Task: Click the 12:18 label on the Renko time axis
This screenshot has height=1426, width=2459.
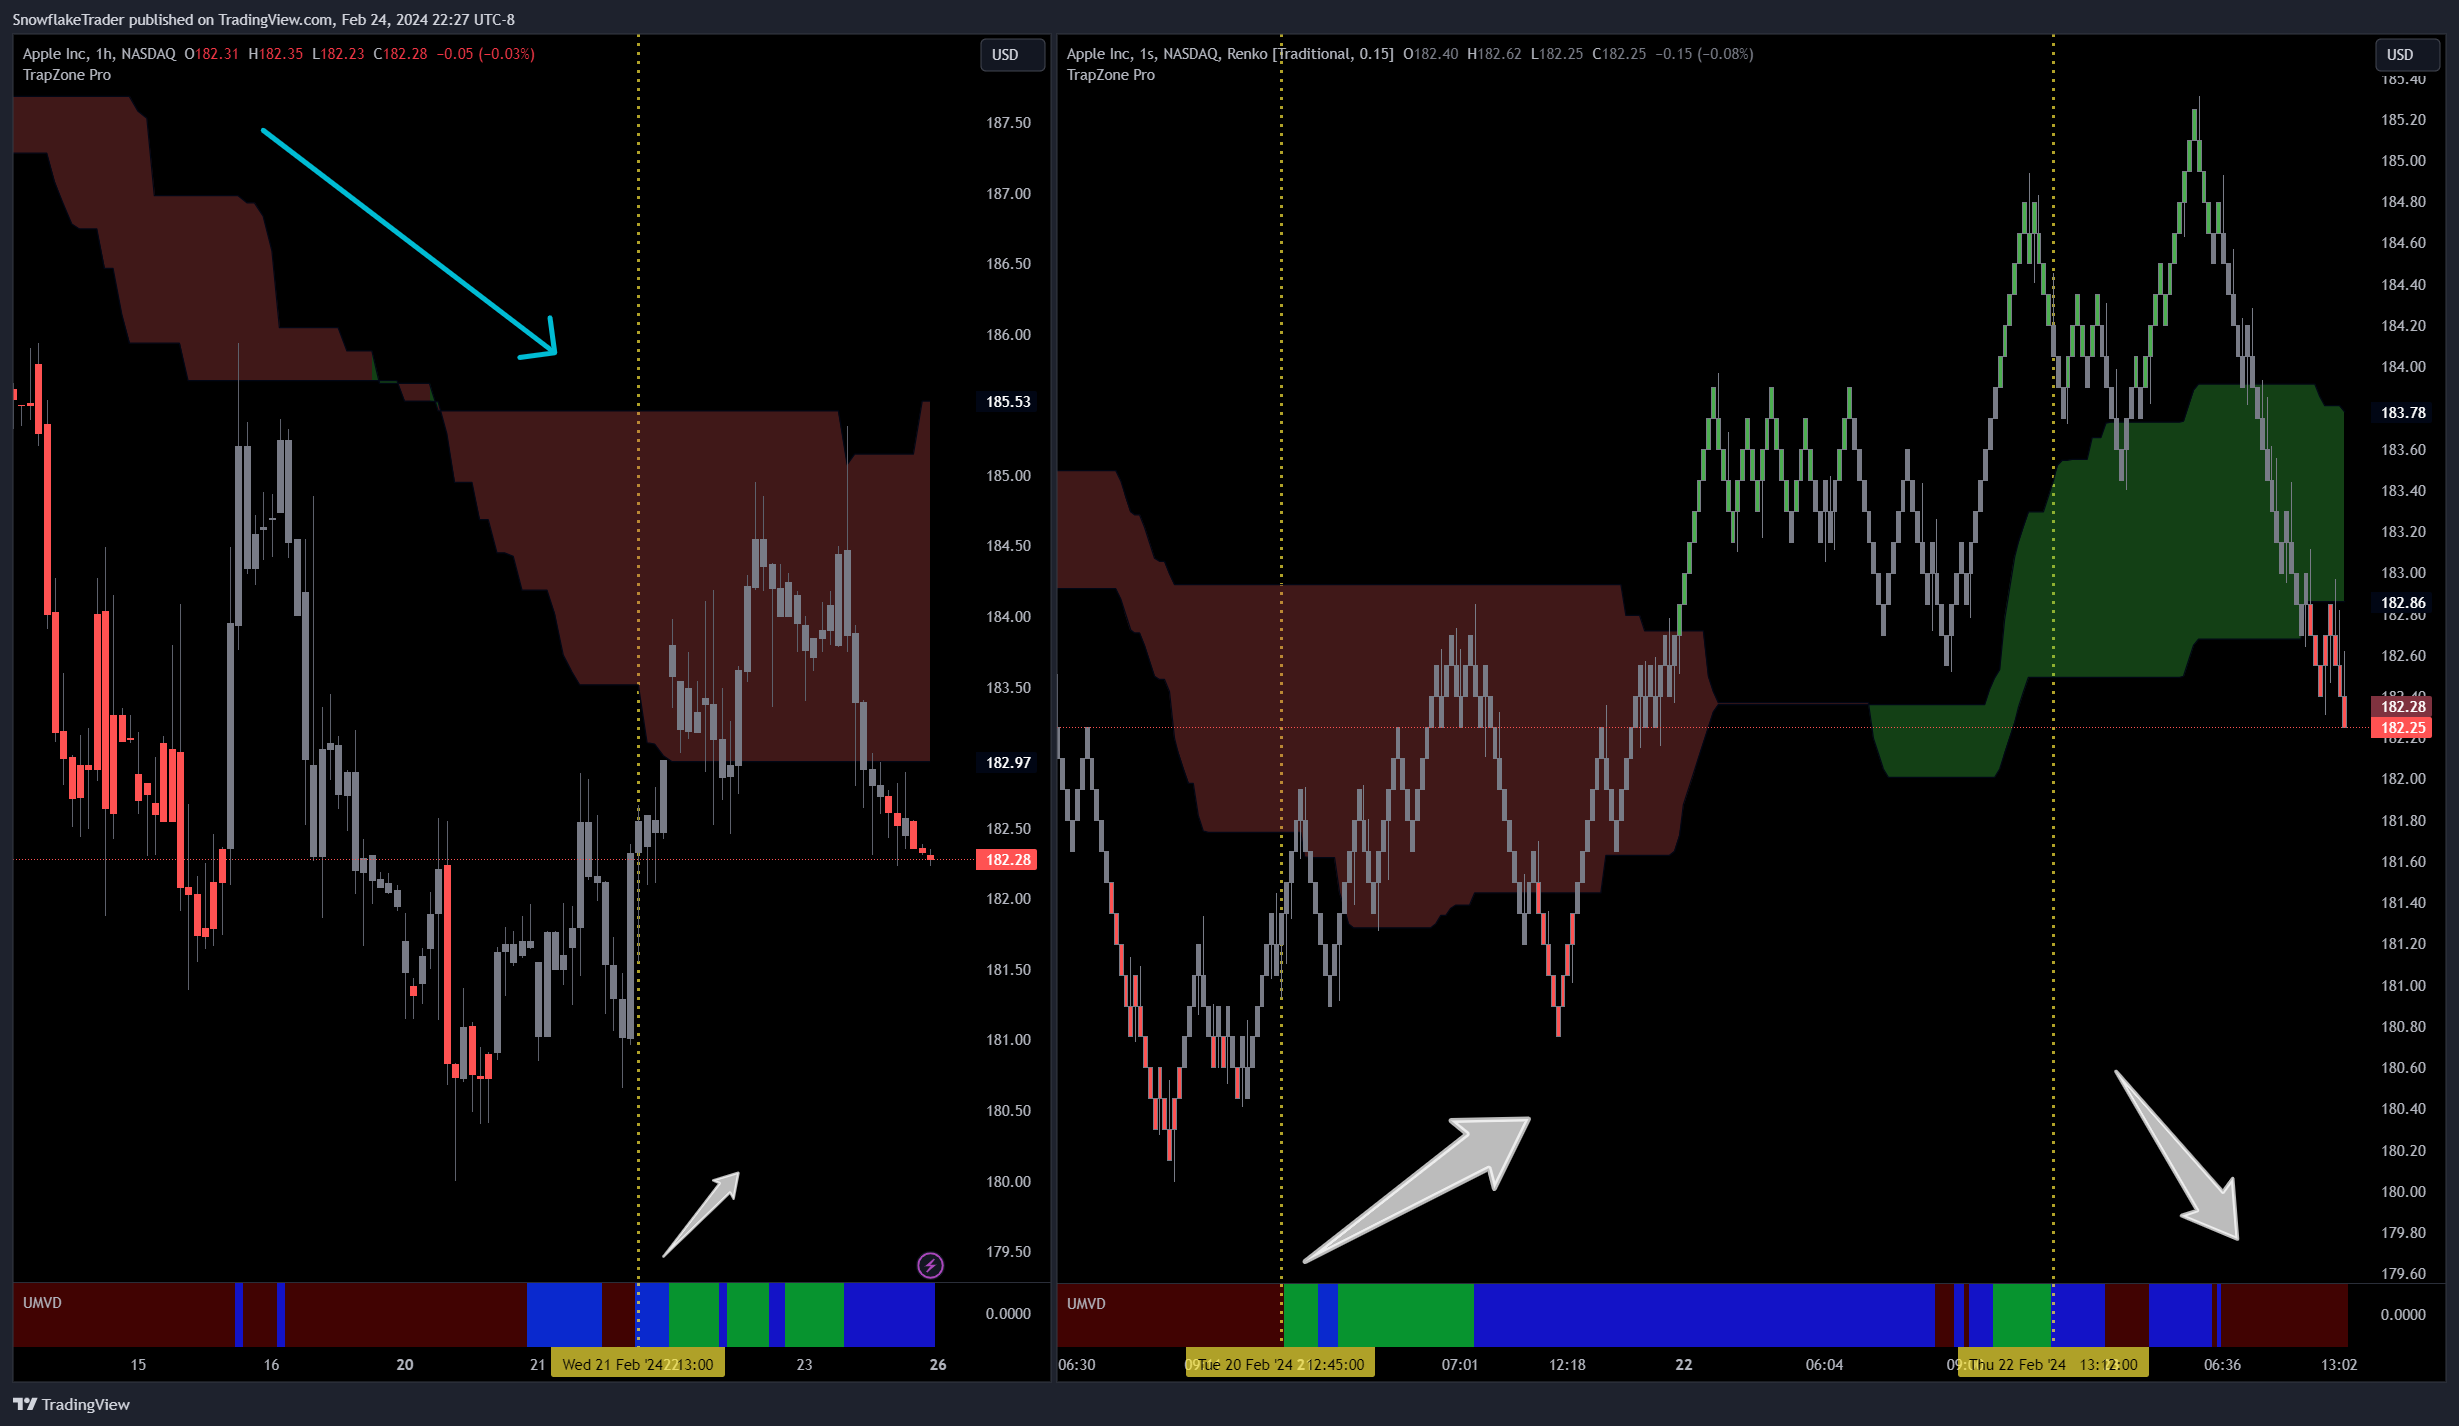Action: pyautogui.click(x=1567, y=1364)
